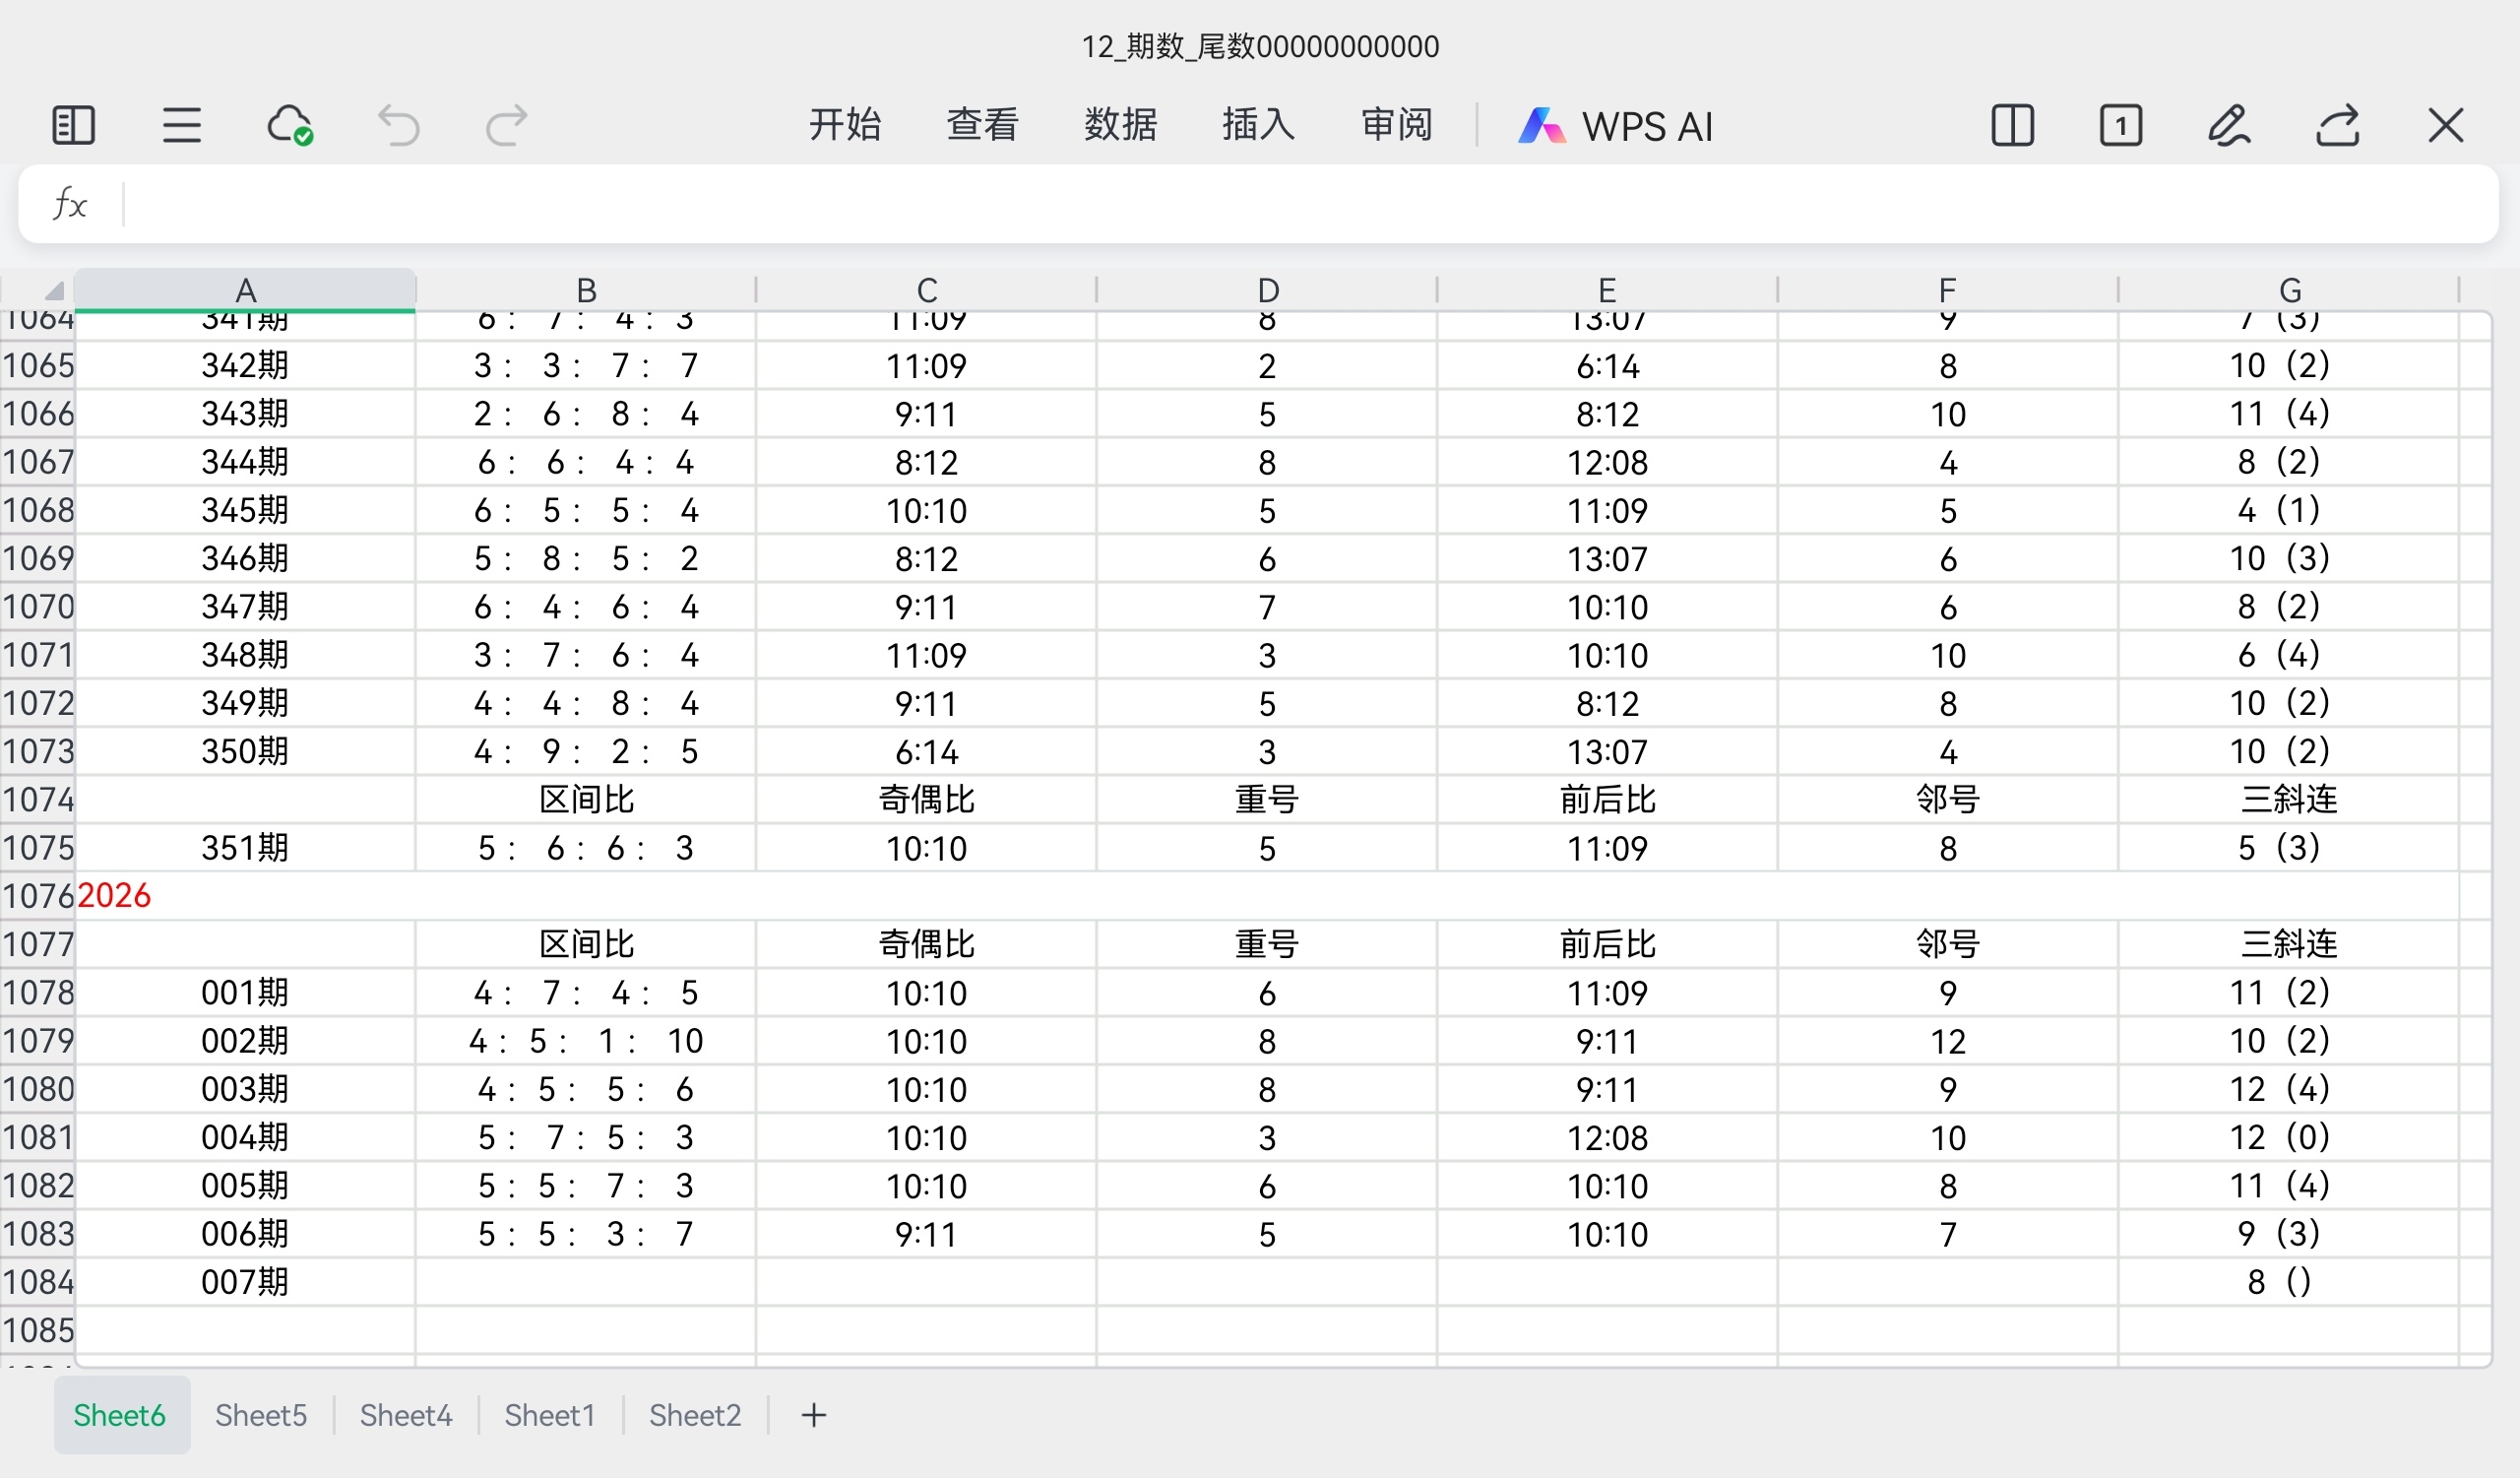Click the formula bar input field
The width and height of the screenshot is (2520, 1478).
coord(1300,204)
